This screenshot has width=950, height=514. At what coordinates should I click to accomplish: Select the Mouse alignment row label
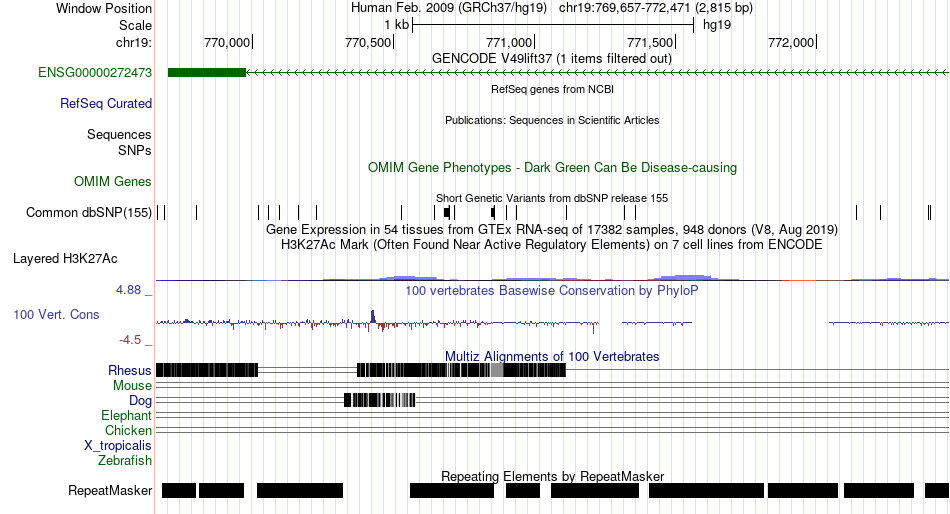132,386
